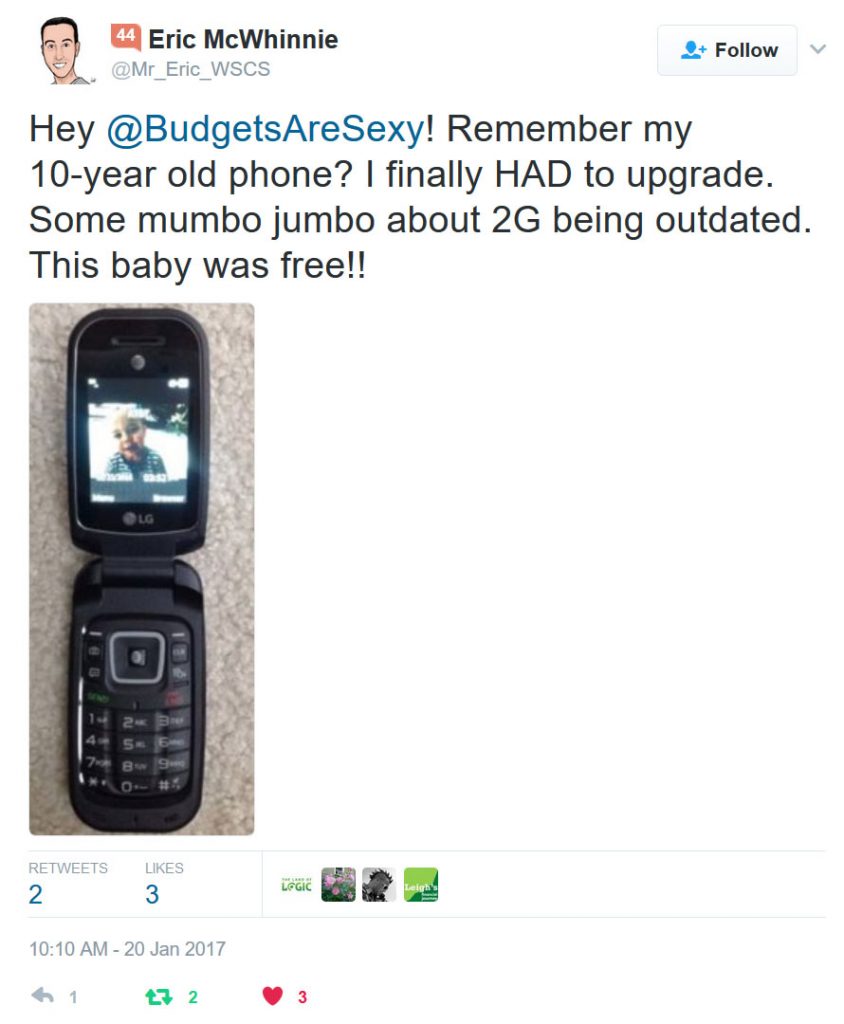Click the orange 44 badge icon

tap(125, 37)
